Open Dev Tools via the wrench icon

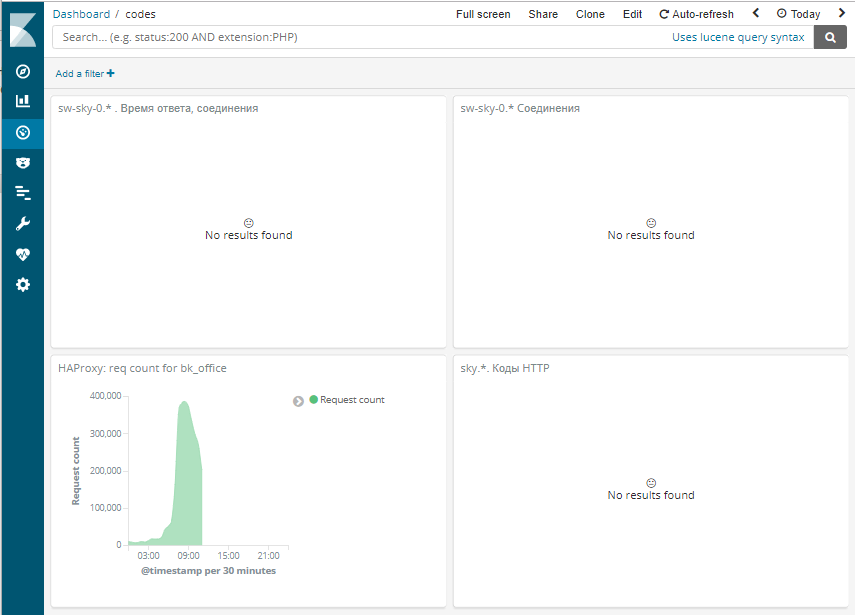[22, 224]
